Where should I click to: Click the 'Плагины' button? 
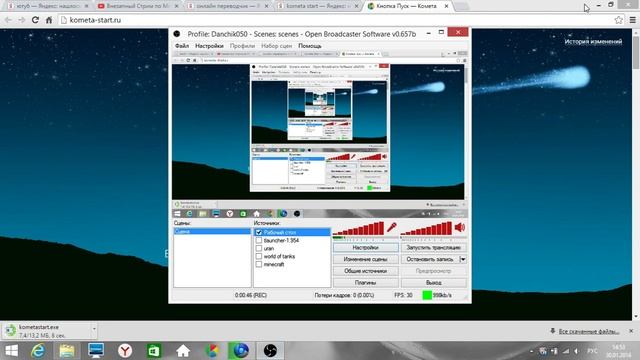365,282
